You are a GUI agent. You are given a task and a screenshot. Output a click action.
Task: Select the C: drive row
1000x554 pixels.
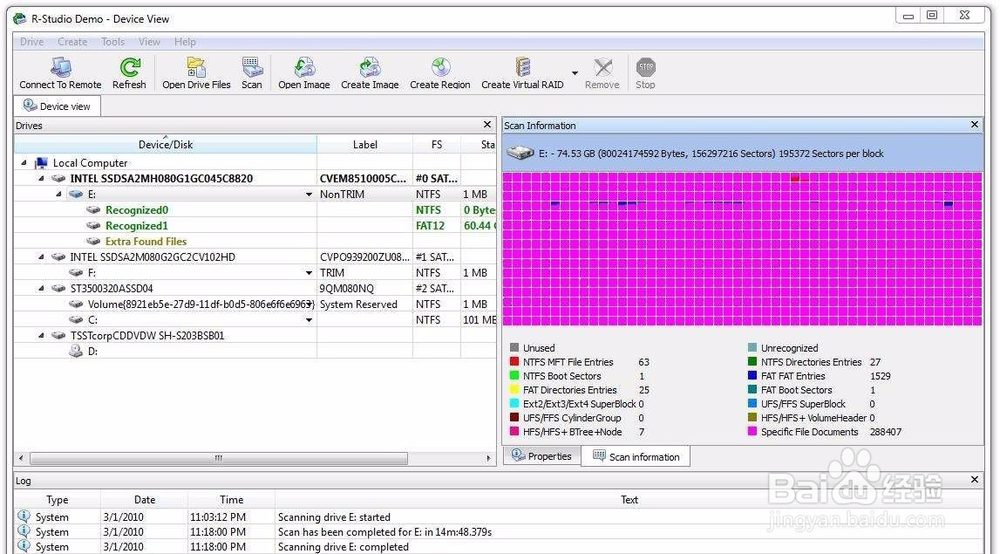254,320
